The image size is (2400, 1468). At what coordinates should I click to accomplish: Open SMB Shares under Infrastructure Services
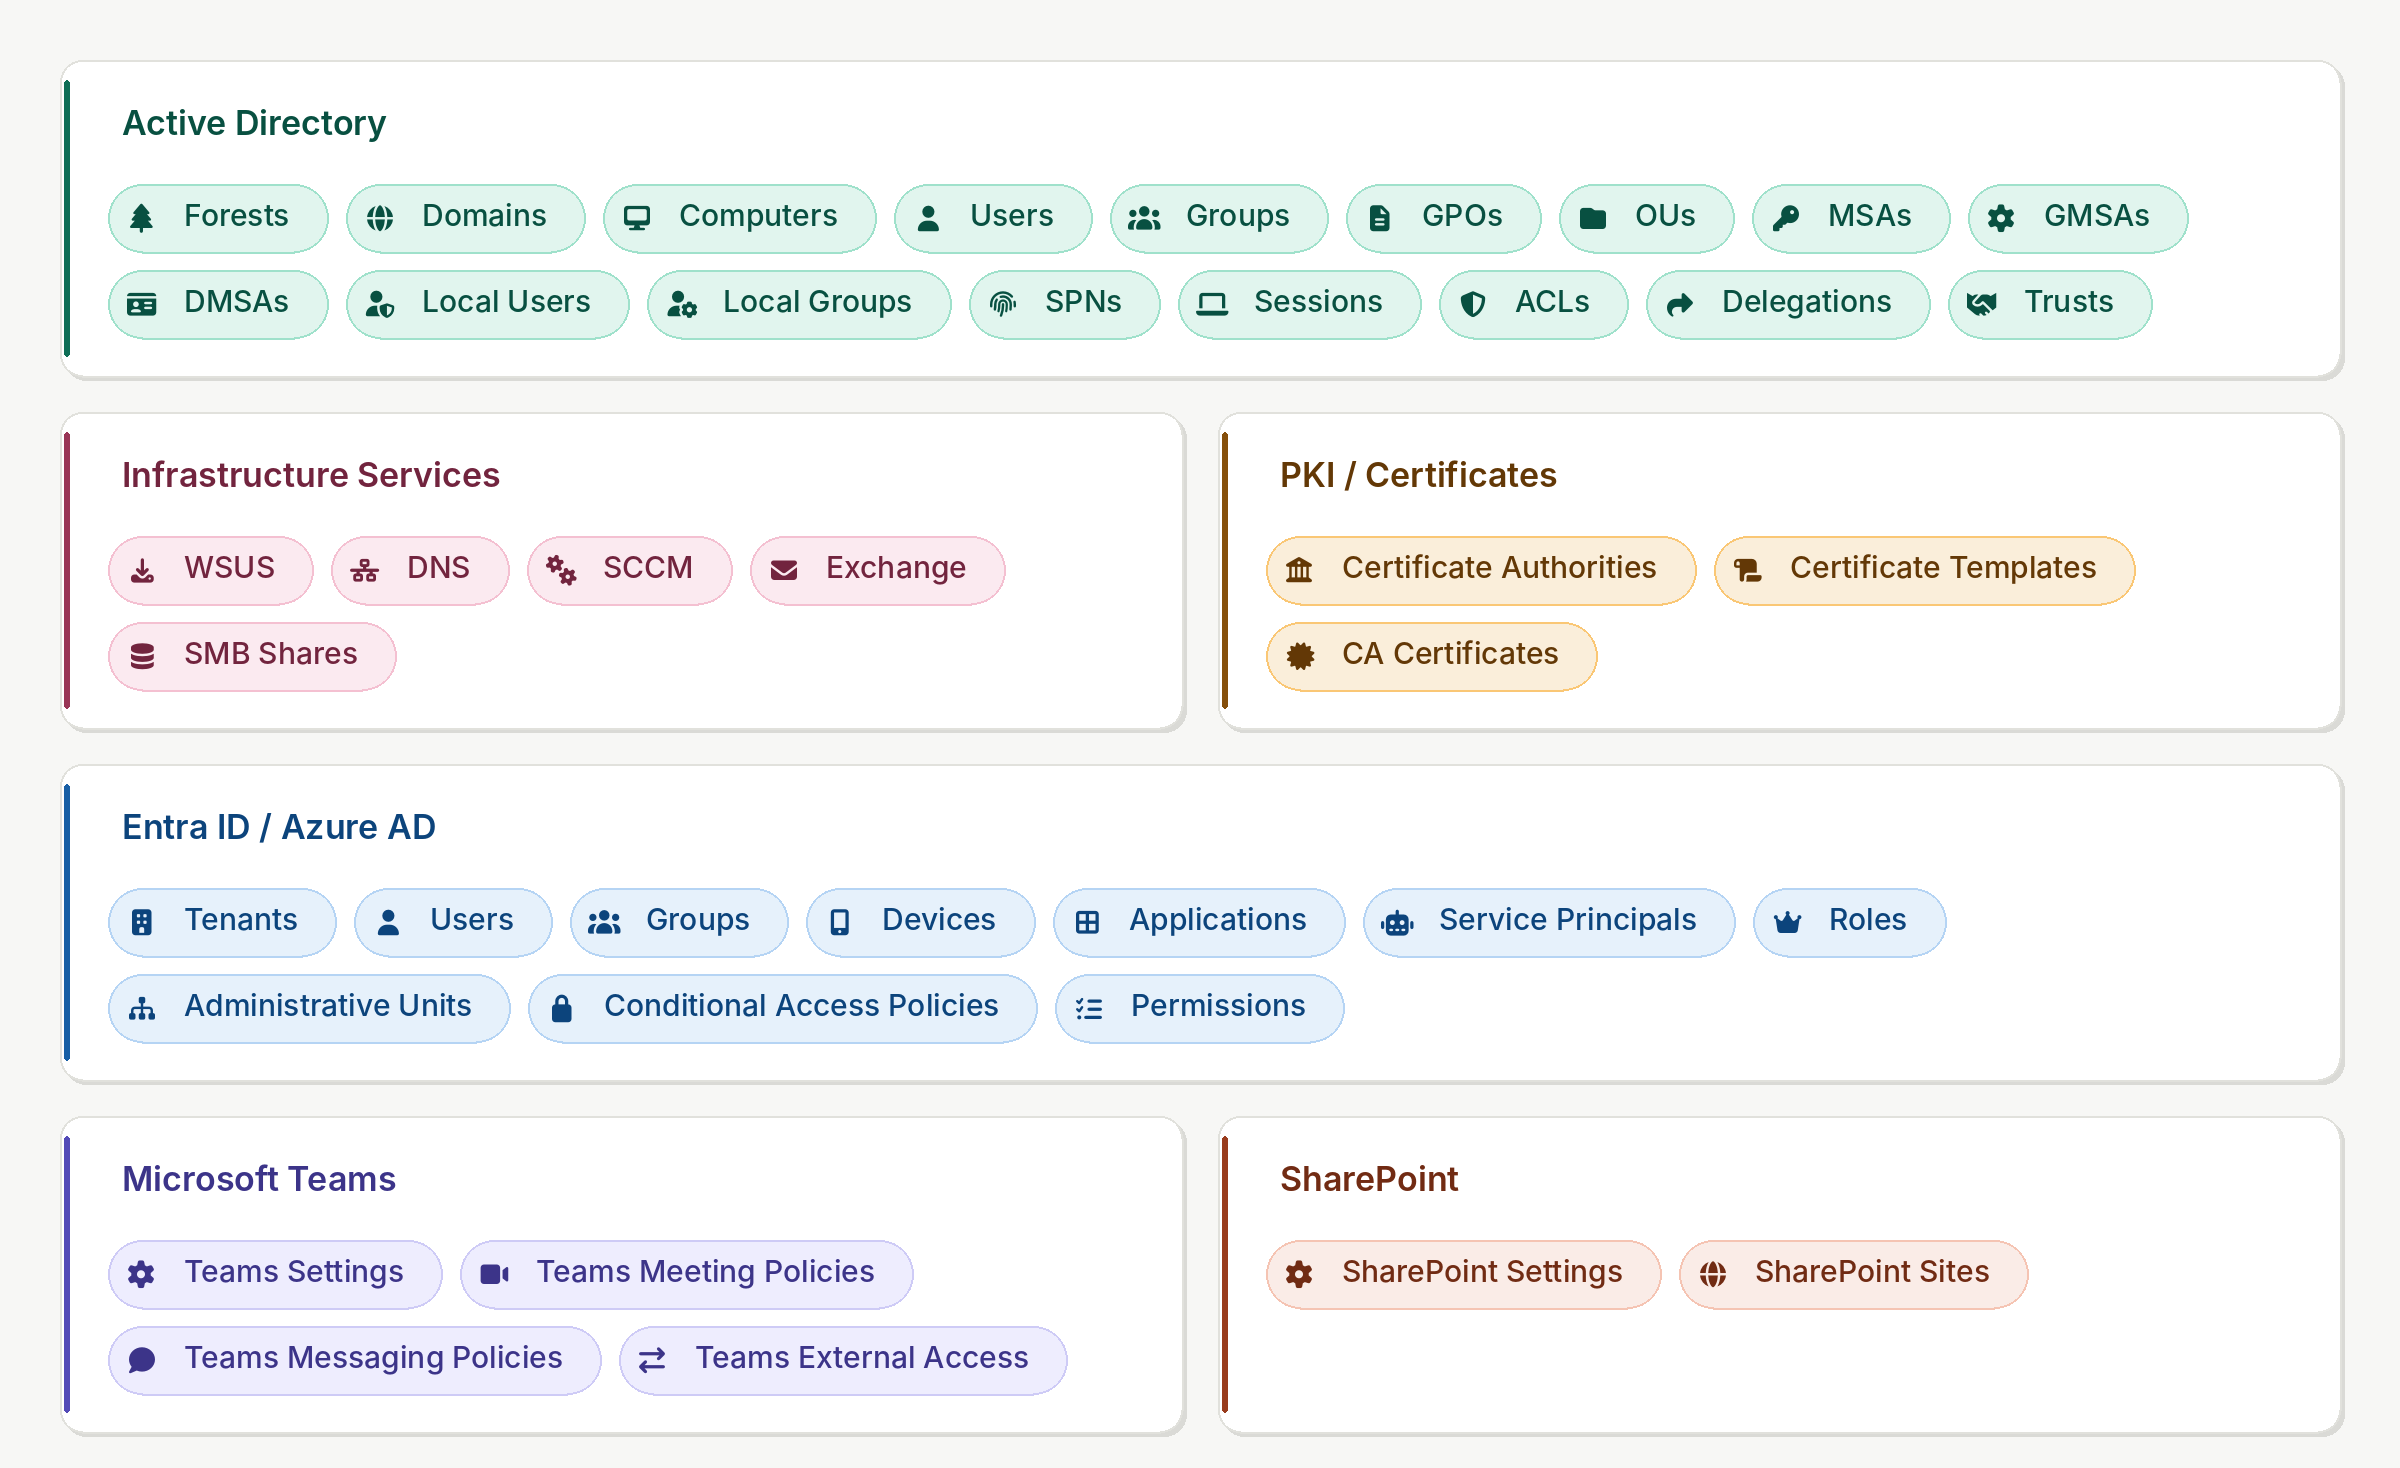click(x=252, y=655)
